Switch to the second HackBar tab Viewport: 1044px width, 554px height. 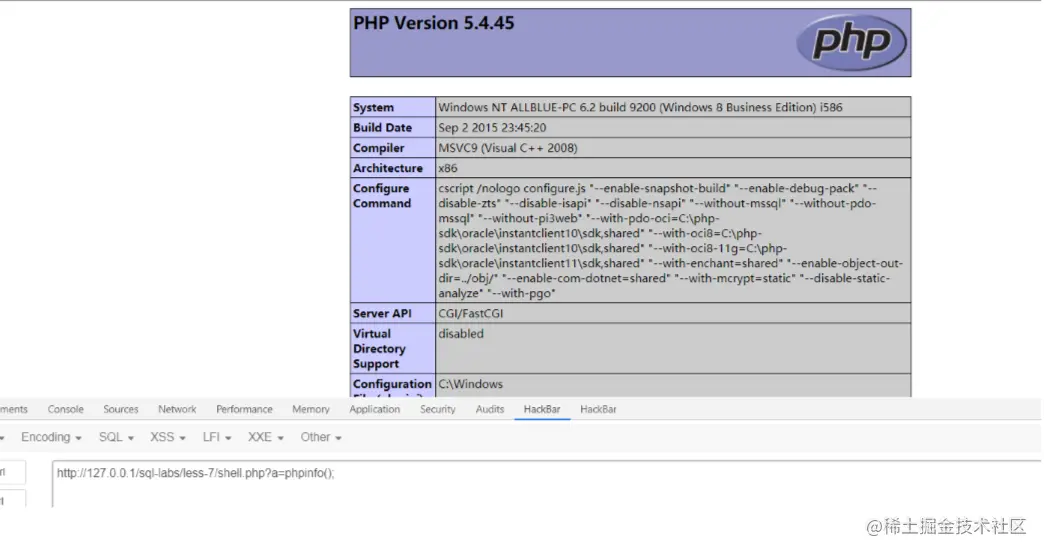(598, 410)
